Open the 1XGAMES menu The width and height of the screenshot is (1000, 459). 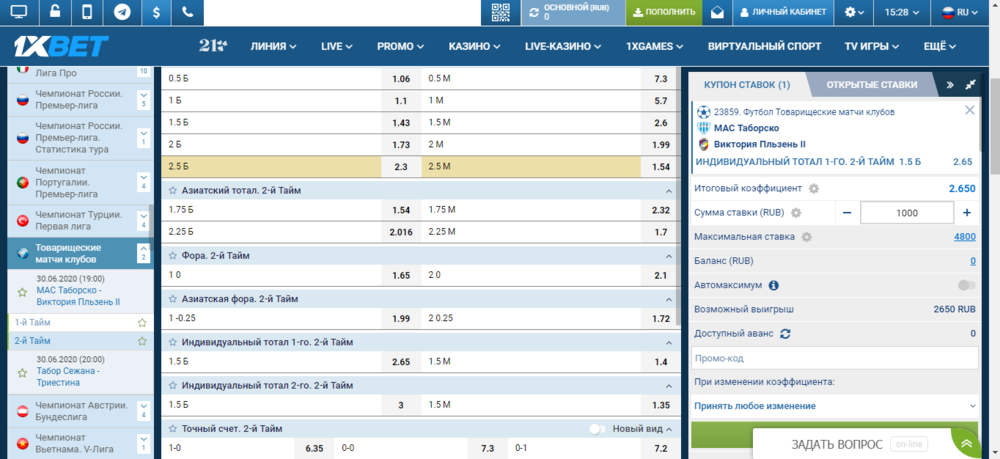[654, 47]
